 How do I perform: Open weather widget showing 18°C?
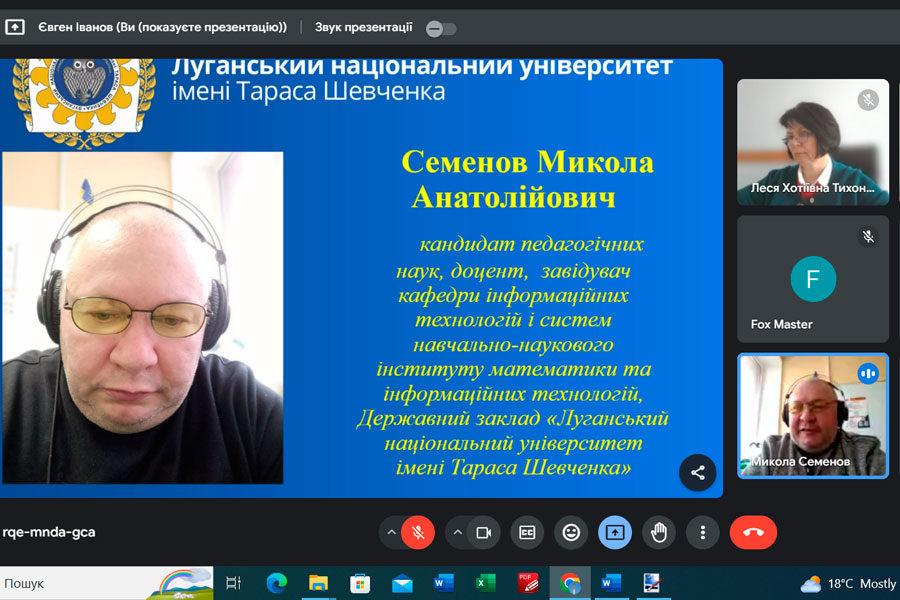pyautogui.click(x=848, y=584)
